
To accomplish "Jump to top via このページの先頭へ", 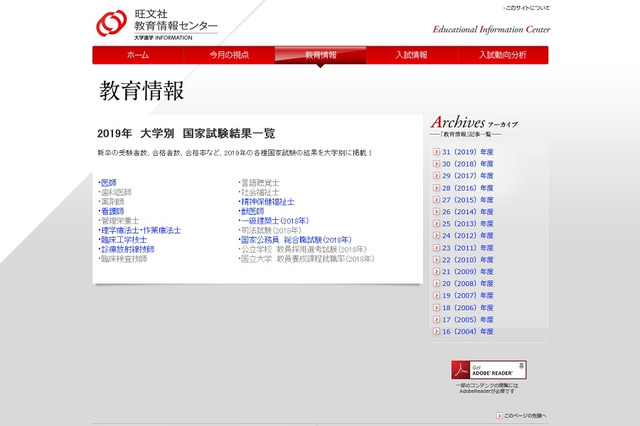I will coord(525,415).
